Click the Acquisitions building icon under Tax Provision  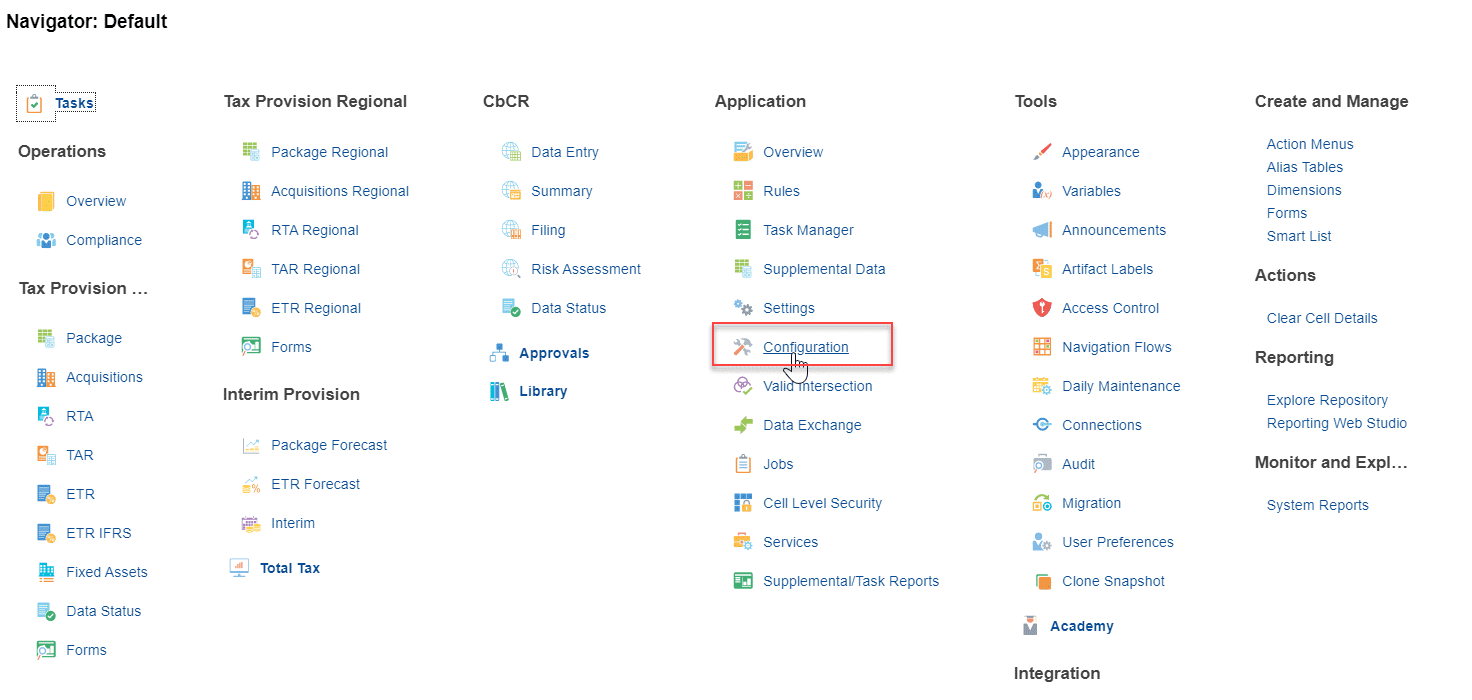[46, 377]
